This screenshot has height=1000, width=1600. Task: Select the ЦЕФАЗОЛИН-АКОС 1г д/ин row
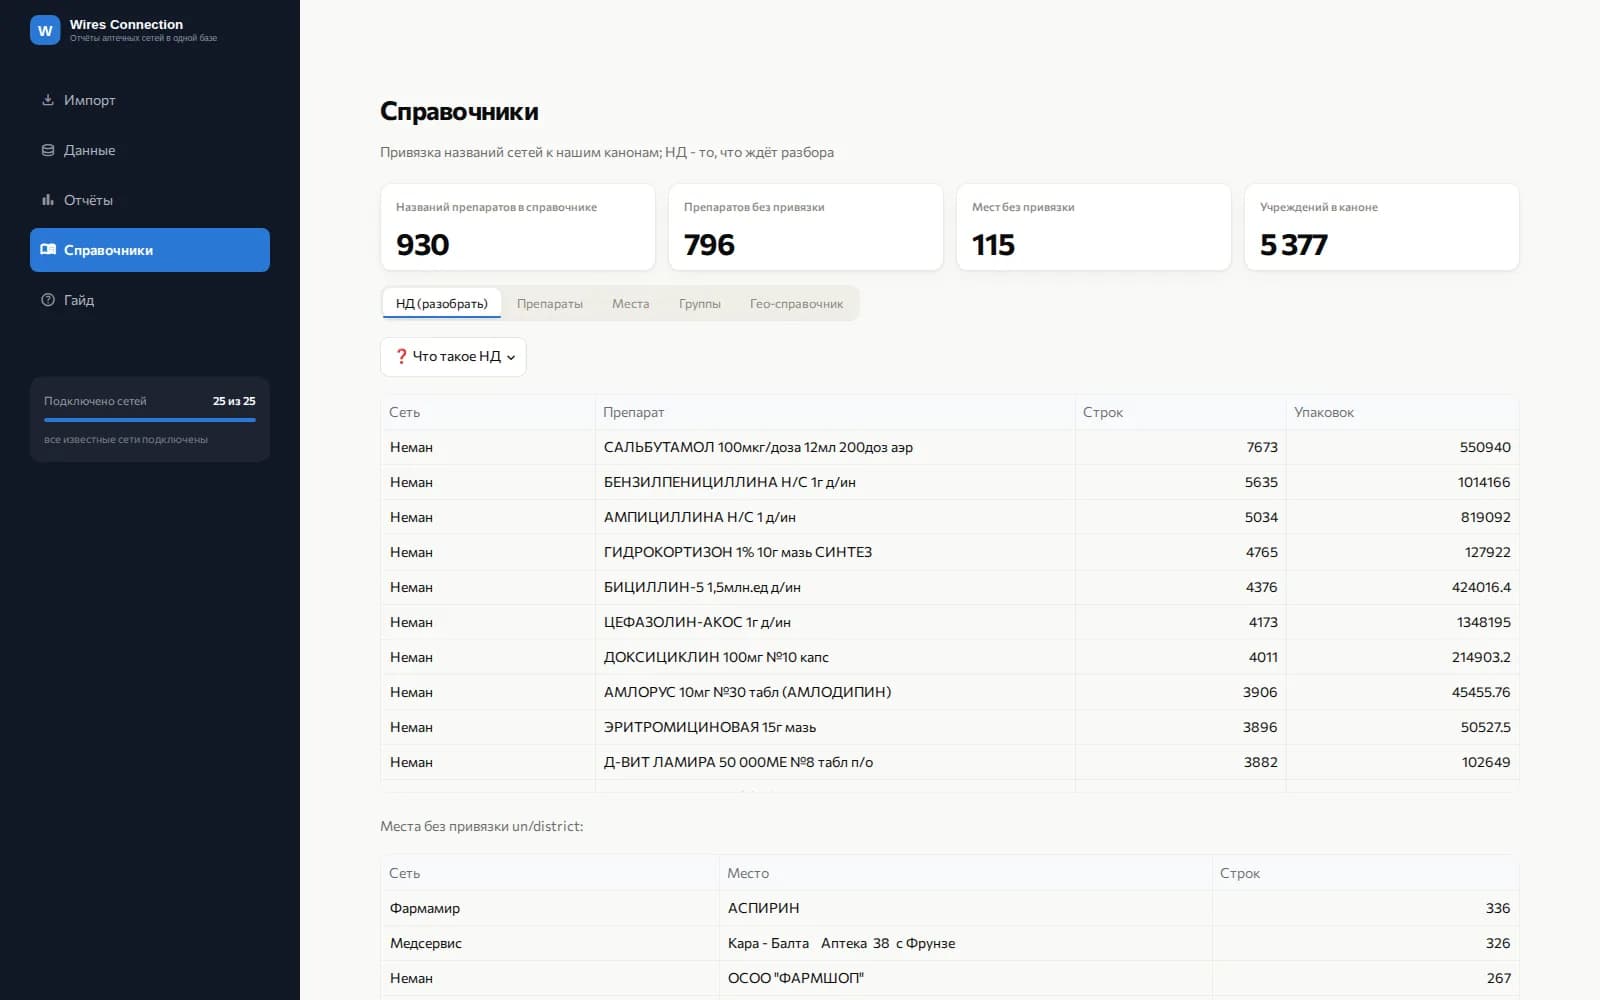click(x=949, y=622)
